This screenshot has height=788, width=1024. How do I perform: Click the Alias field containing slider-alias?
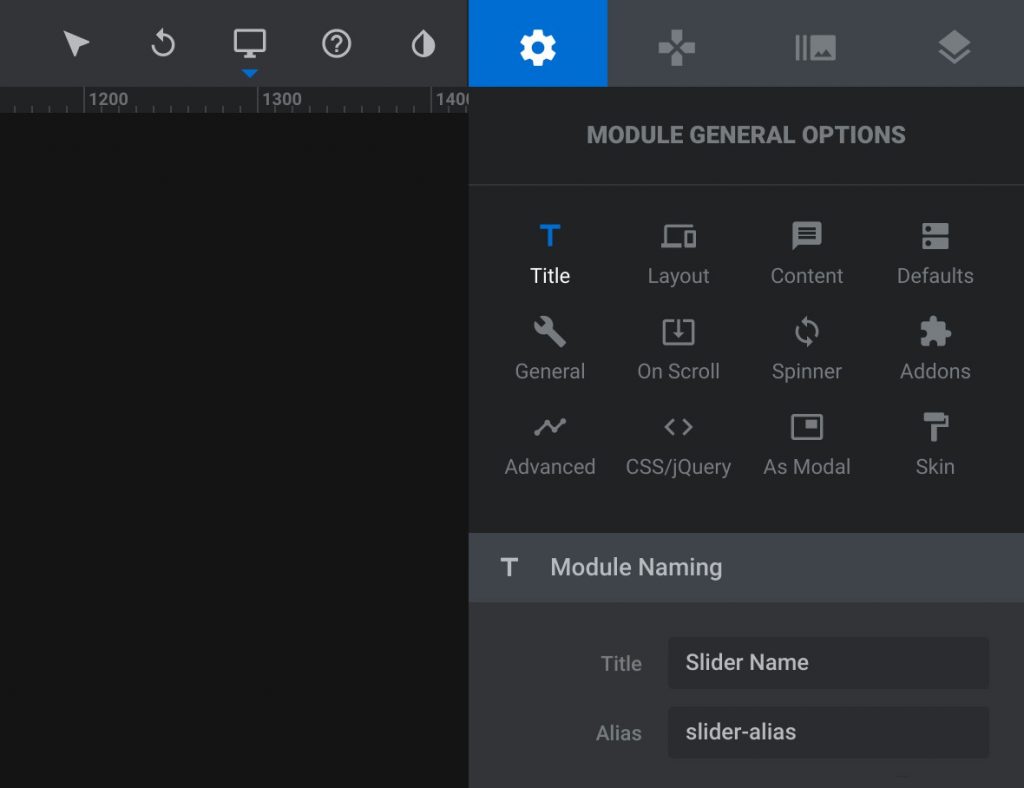pyautogui.click(x=828, y=733)
